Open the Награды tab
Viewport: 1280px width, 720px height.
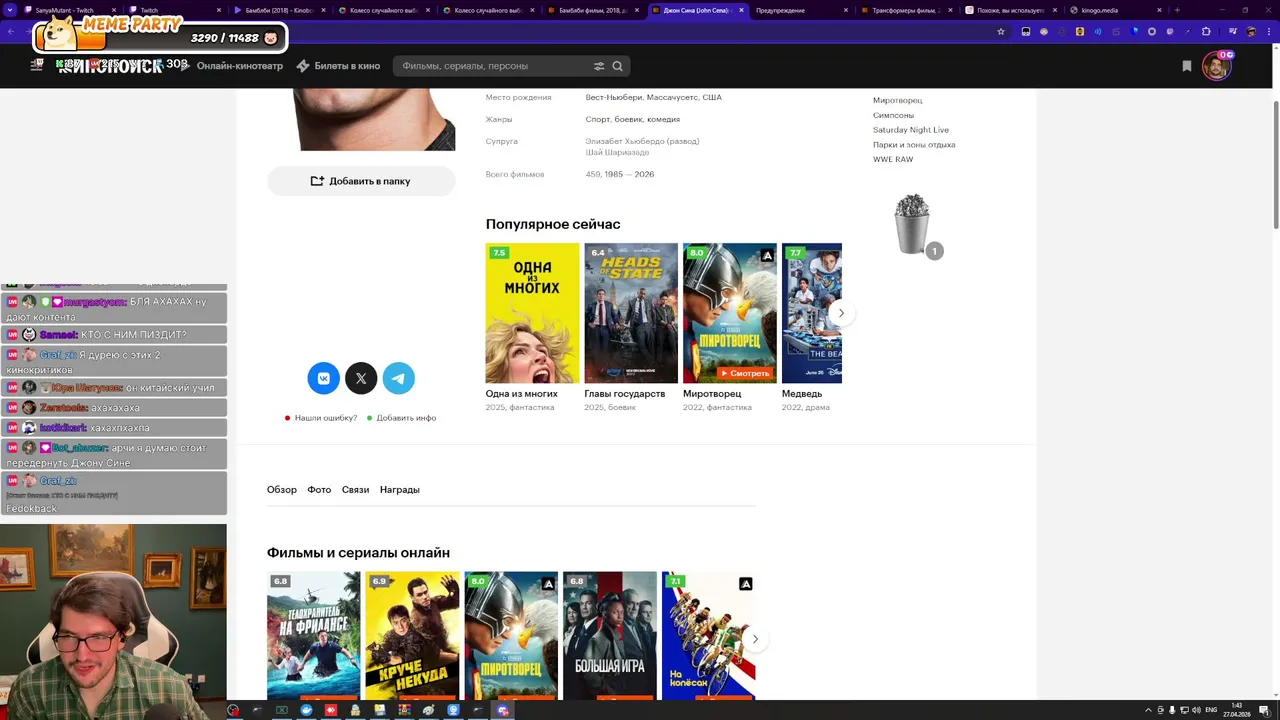(400, 489)
